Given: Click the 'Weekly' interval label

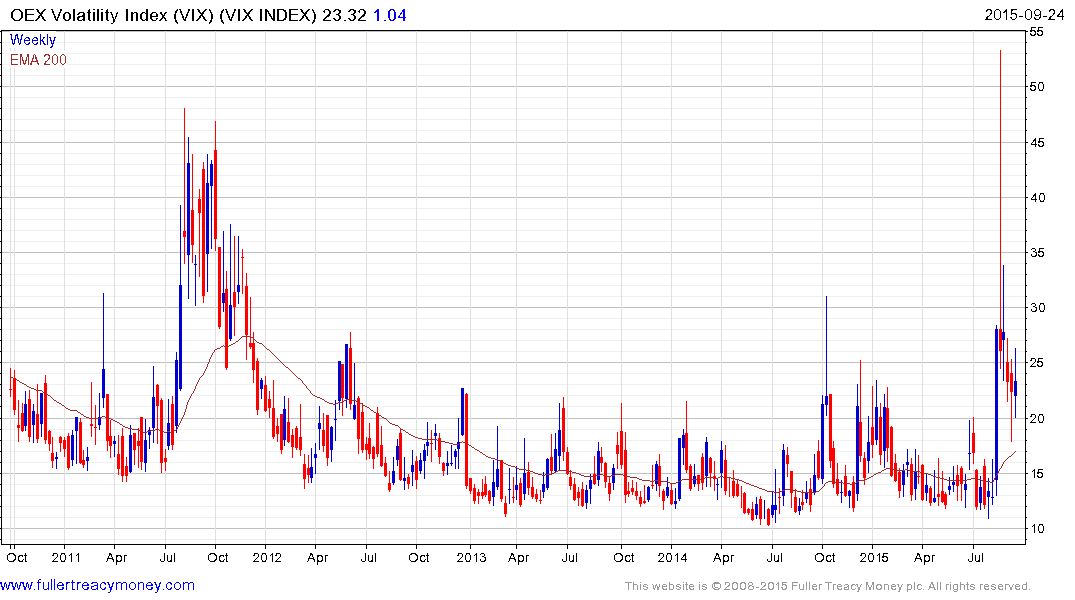Looking at the screenshot, I should pos(33,40).
